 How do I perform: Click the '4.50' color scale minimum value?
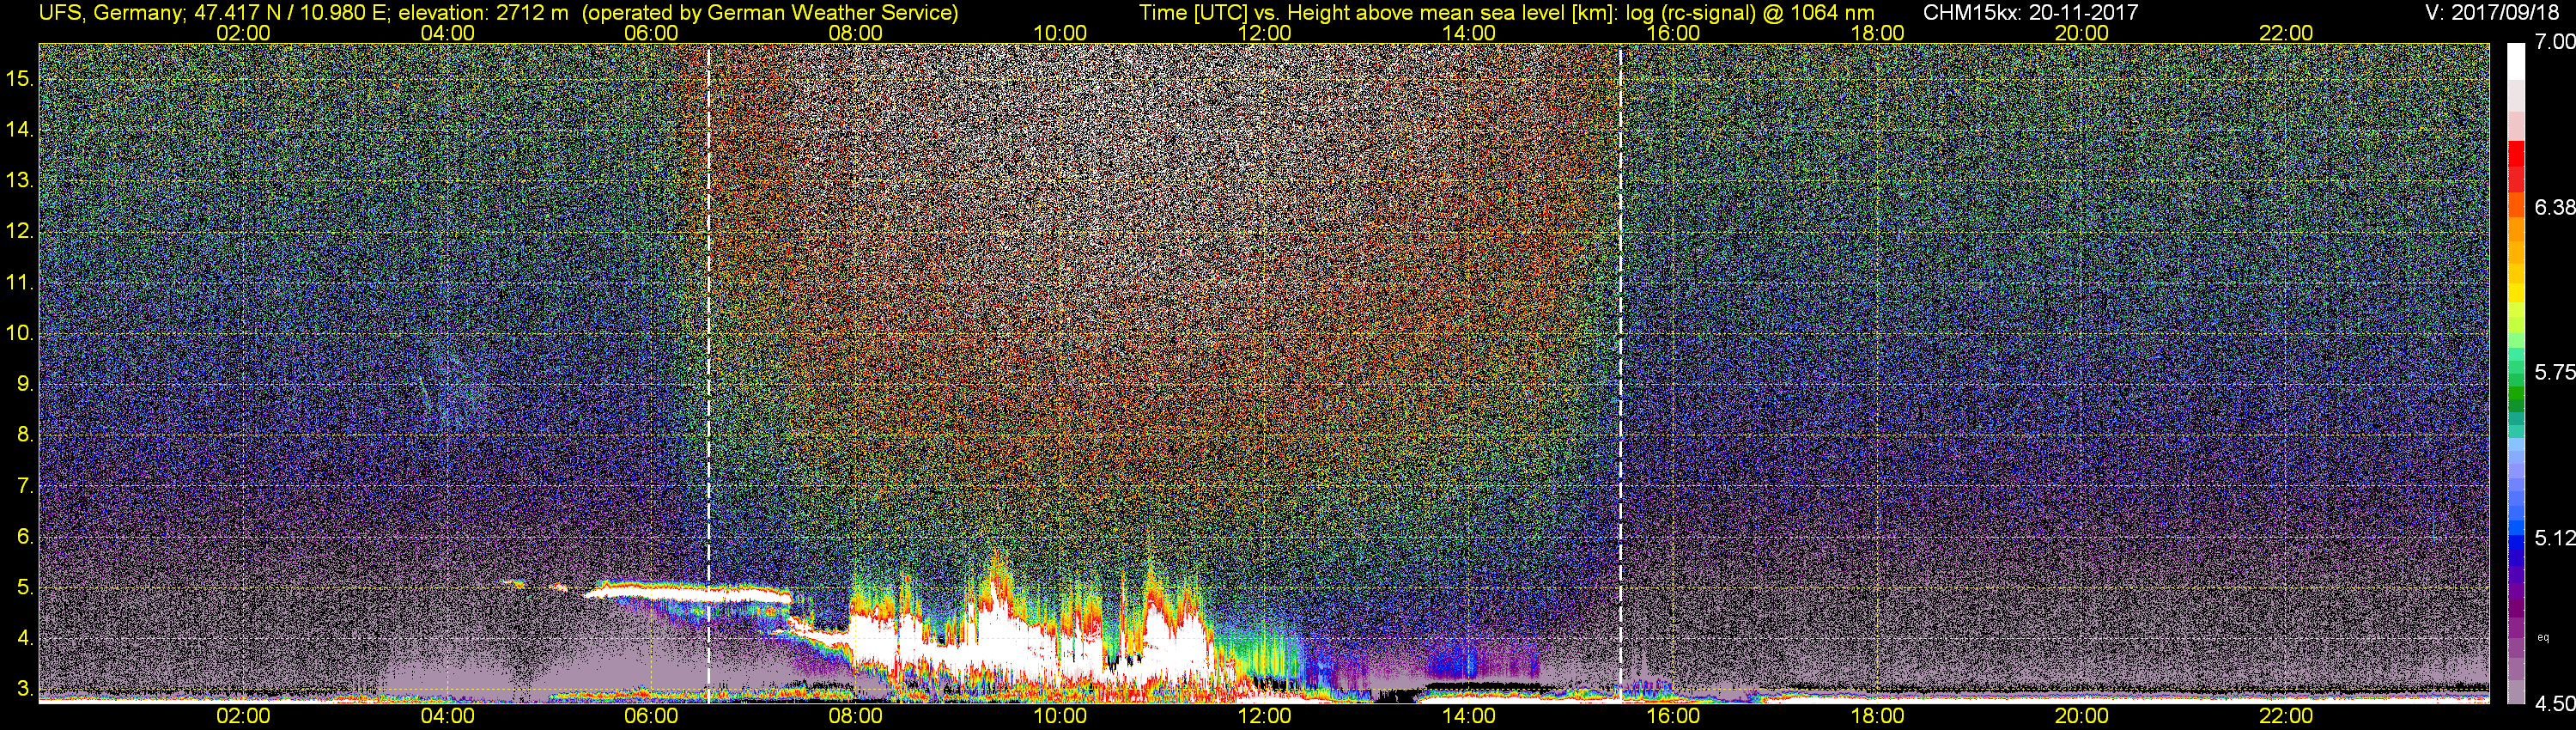[x=2555, y=703]
